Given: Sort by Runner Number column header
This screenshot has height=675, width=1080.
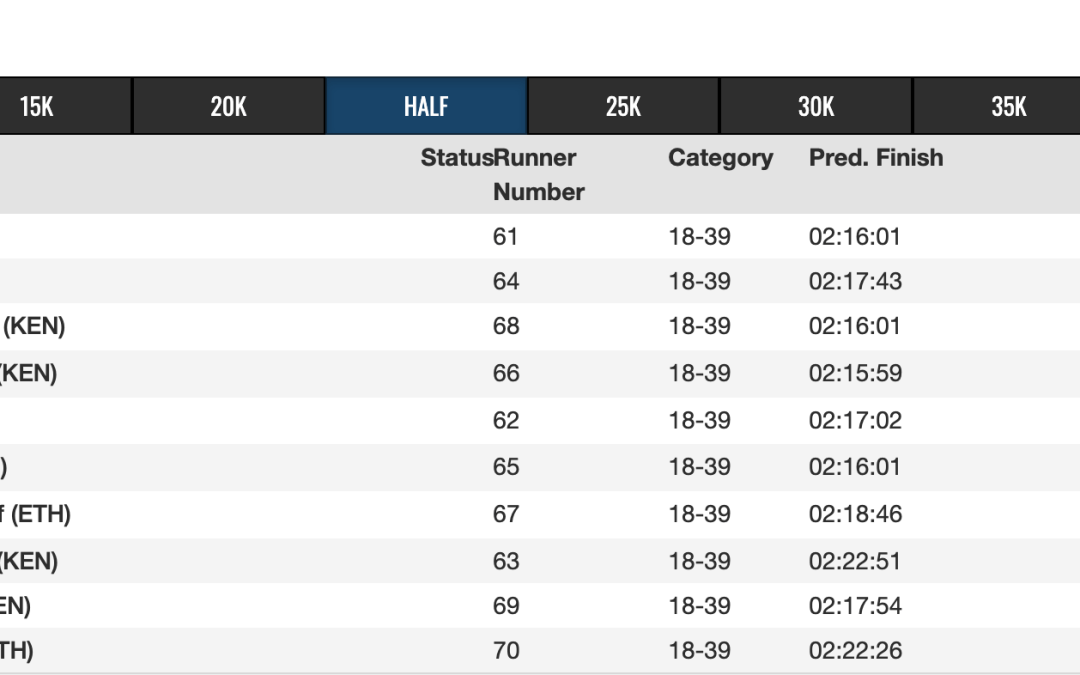Looking at the screenshot, I should (x=538, y=175).
